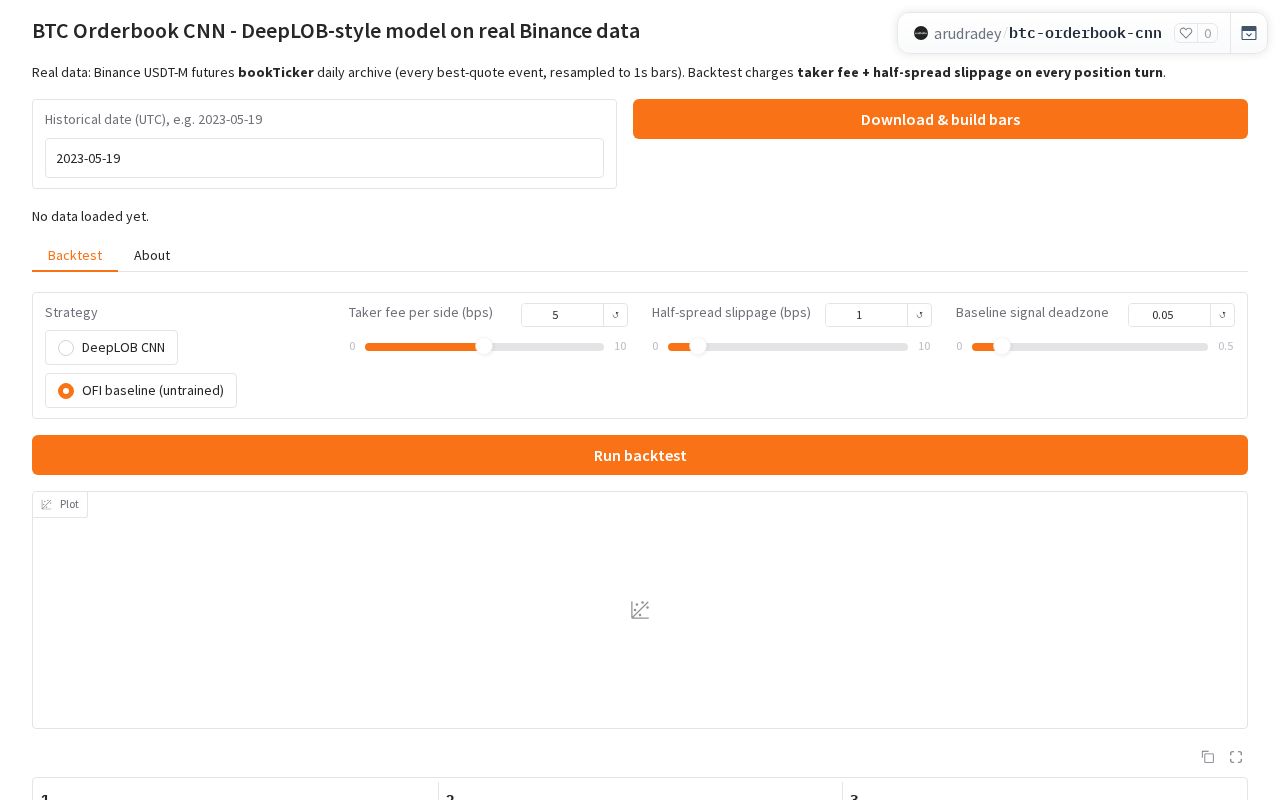Click the page title heading text

click(336, 30)
